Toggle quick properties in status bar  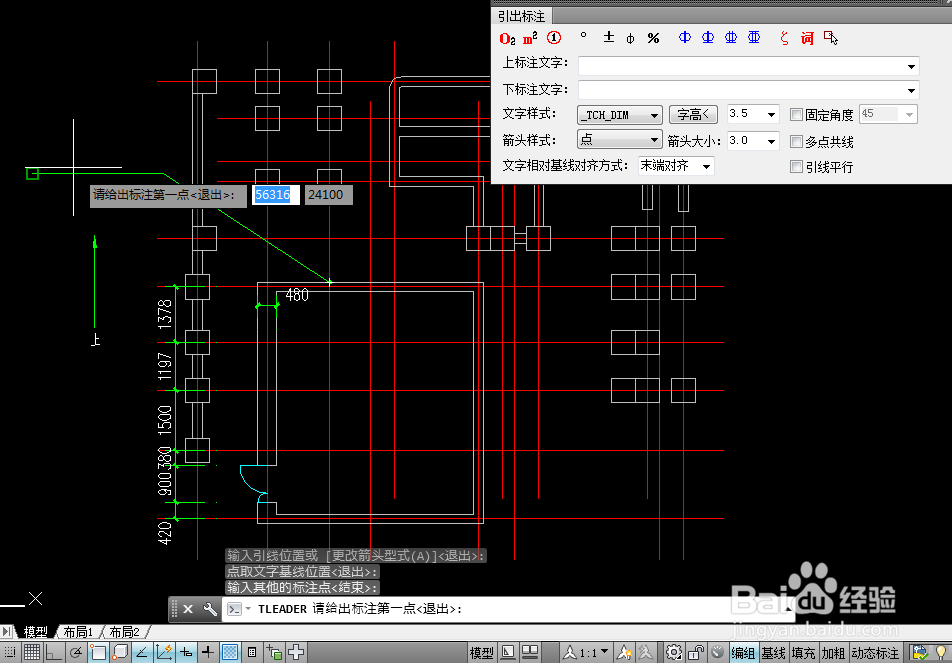tap(252, 653)
